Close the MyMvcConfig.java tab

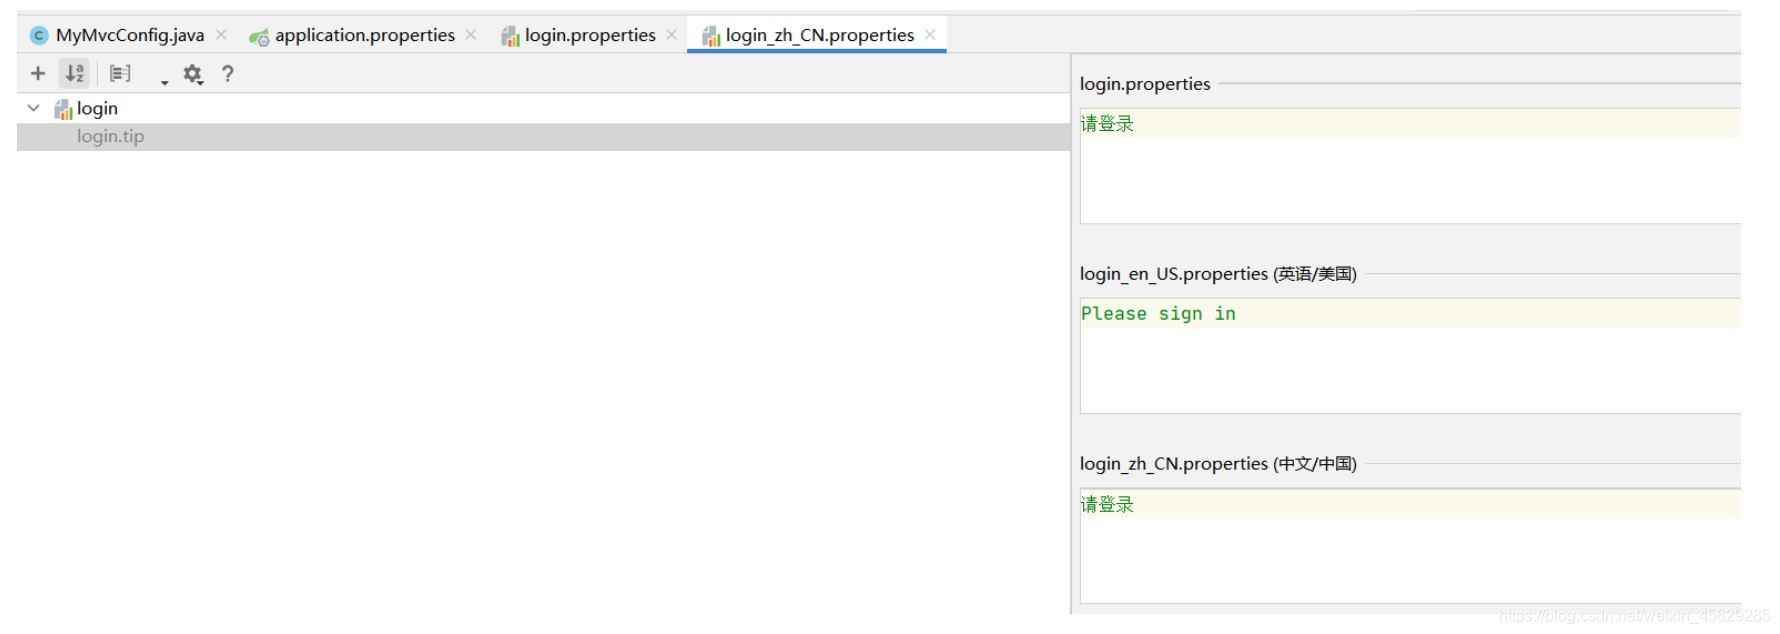click(221, 35)
